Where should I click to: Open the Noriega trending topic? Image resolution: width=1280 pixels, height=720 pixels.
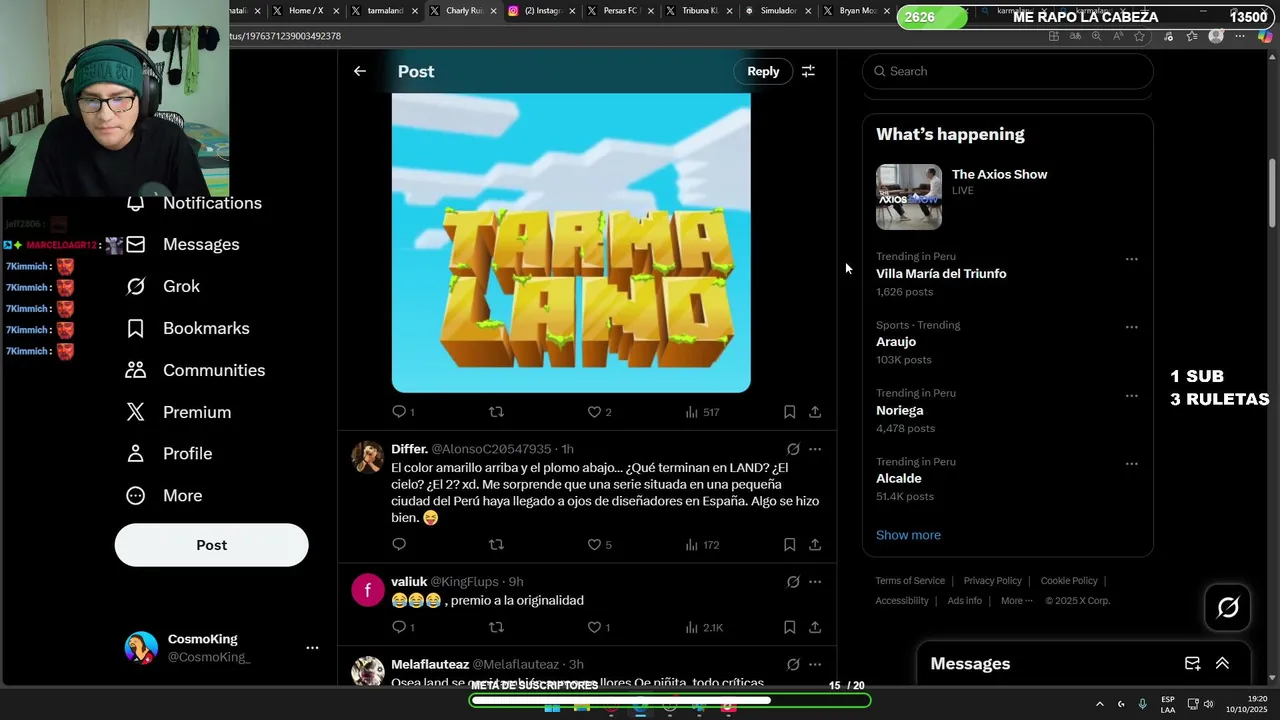(900, 411)
